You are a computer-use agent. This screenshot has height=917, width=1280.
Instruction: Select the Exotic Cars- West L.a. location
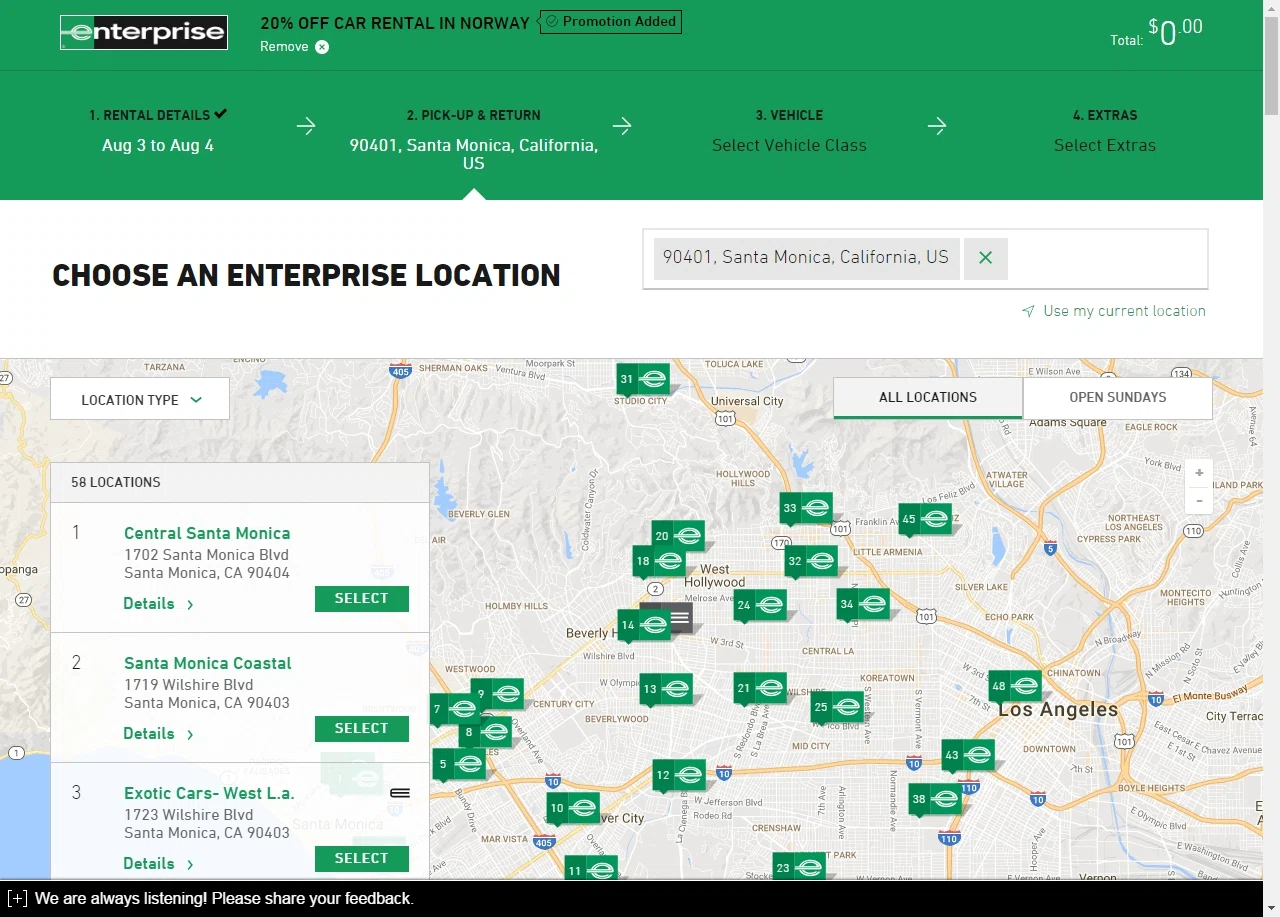pyautogui.click(x=362, y=859)
